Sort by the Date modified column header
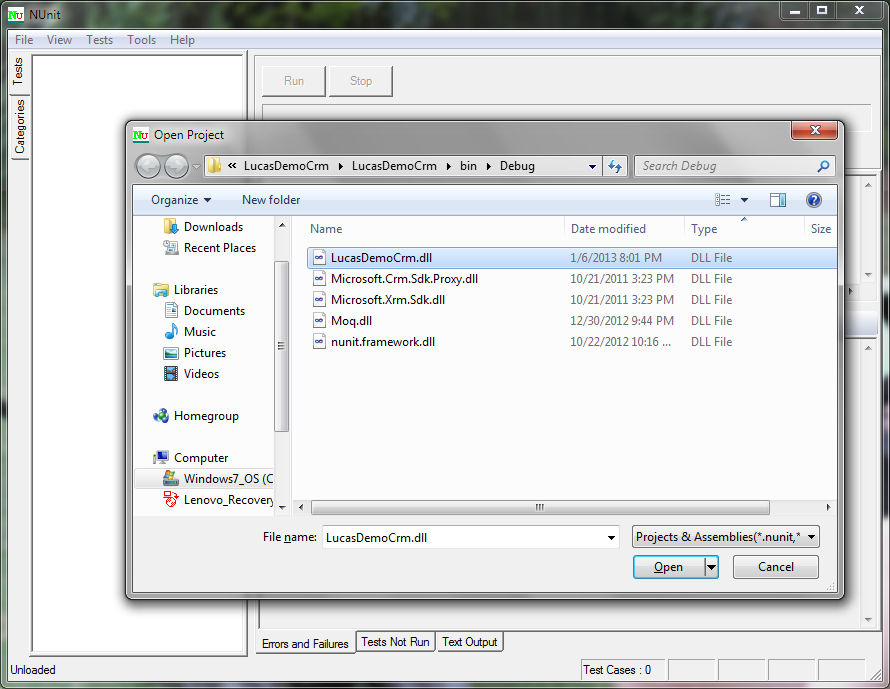The image size is (890, 689). click(x=624, y=229)
